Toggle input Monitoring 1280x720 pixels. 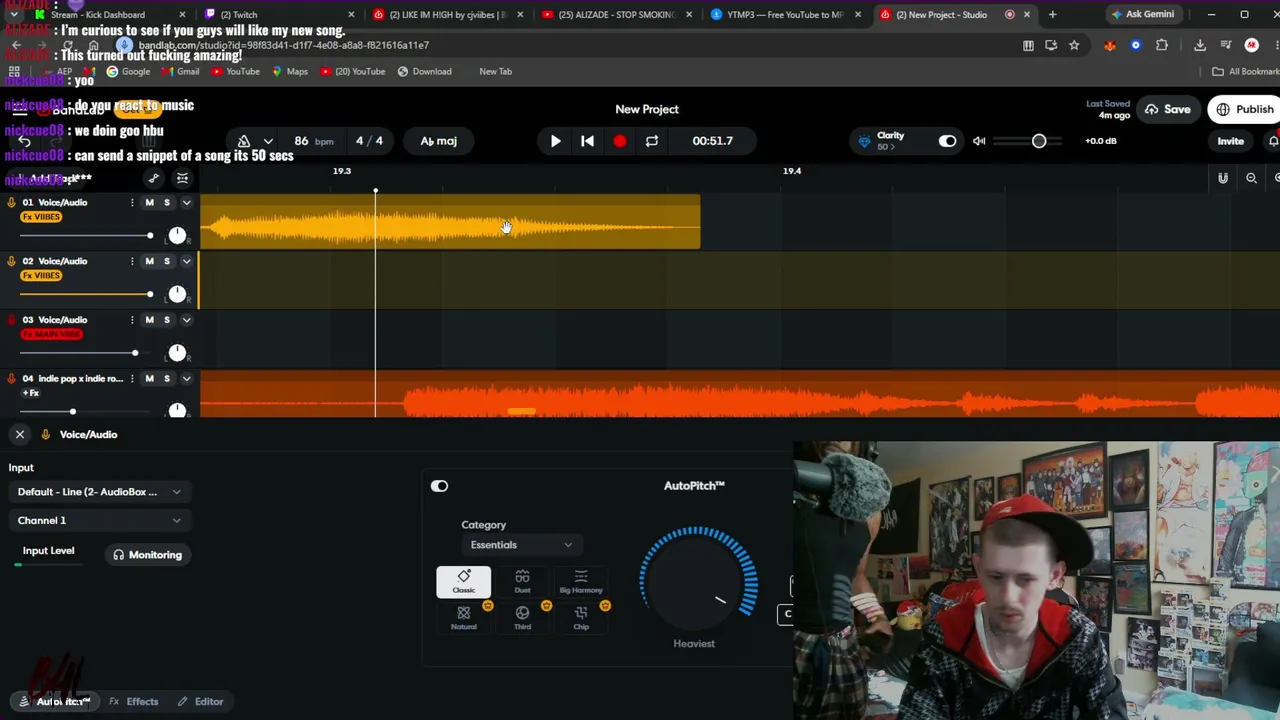pyautogui.click(x=148, y=555)
